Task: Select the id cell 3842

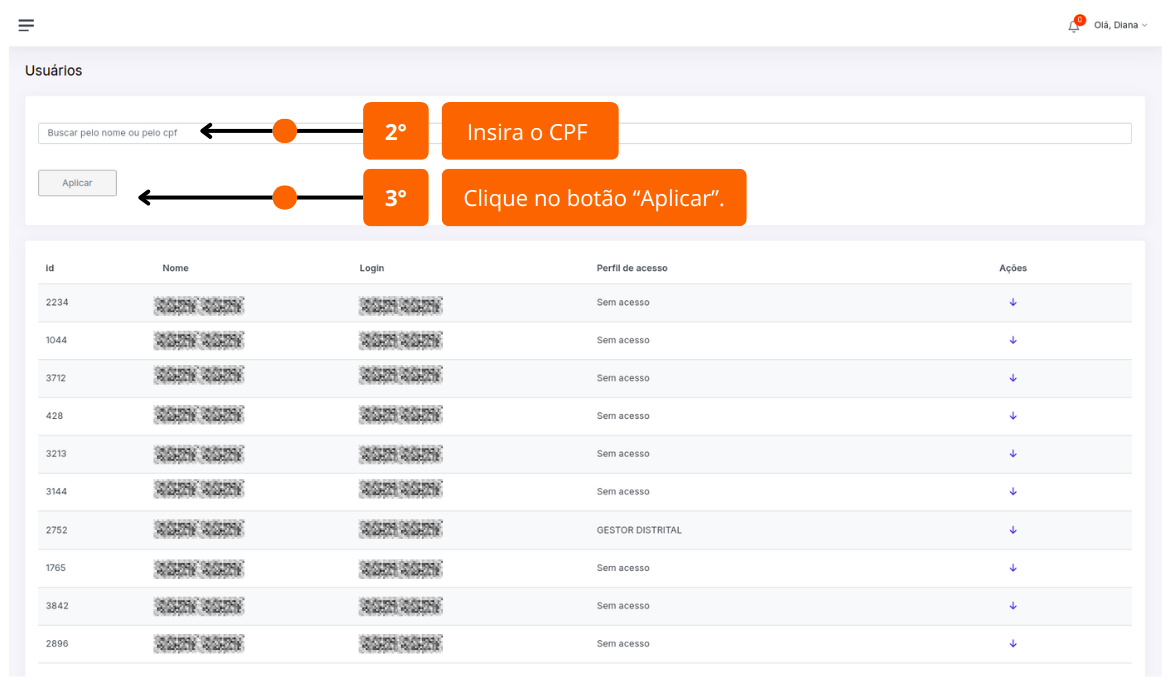Action: point(57,606)
